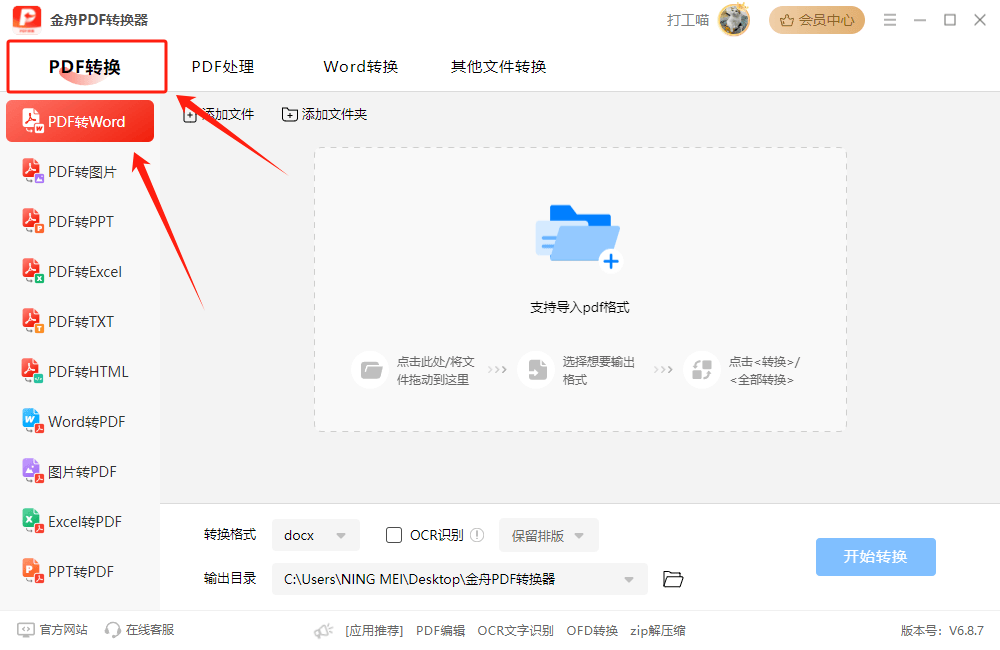This screenshot has height=650, width=1000.
Task: Click the 点击此处 folder step icon
Action: [x=371, y=370]
